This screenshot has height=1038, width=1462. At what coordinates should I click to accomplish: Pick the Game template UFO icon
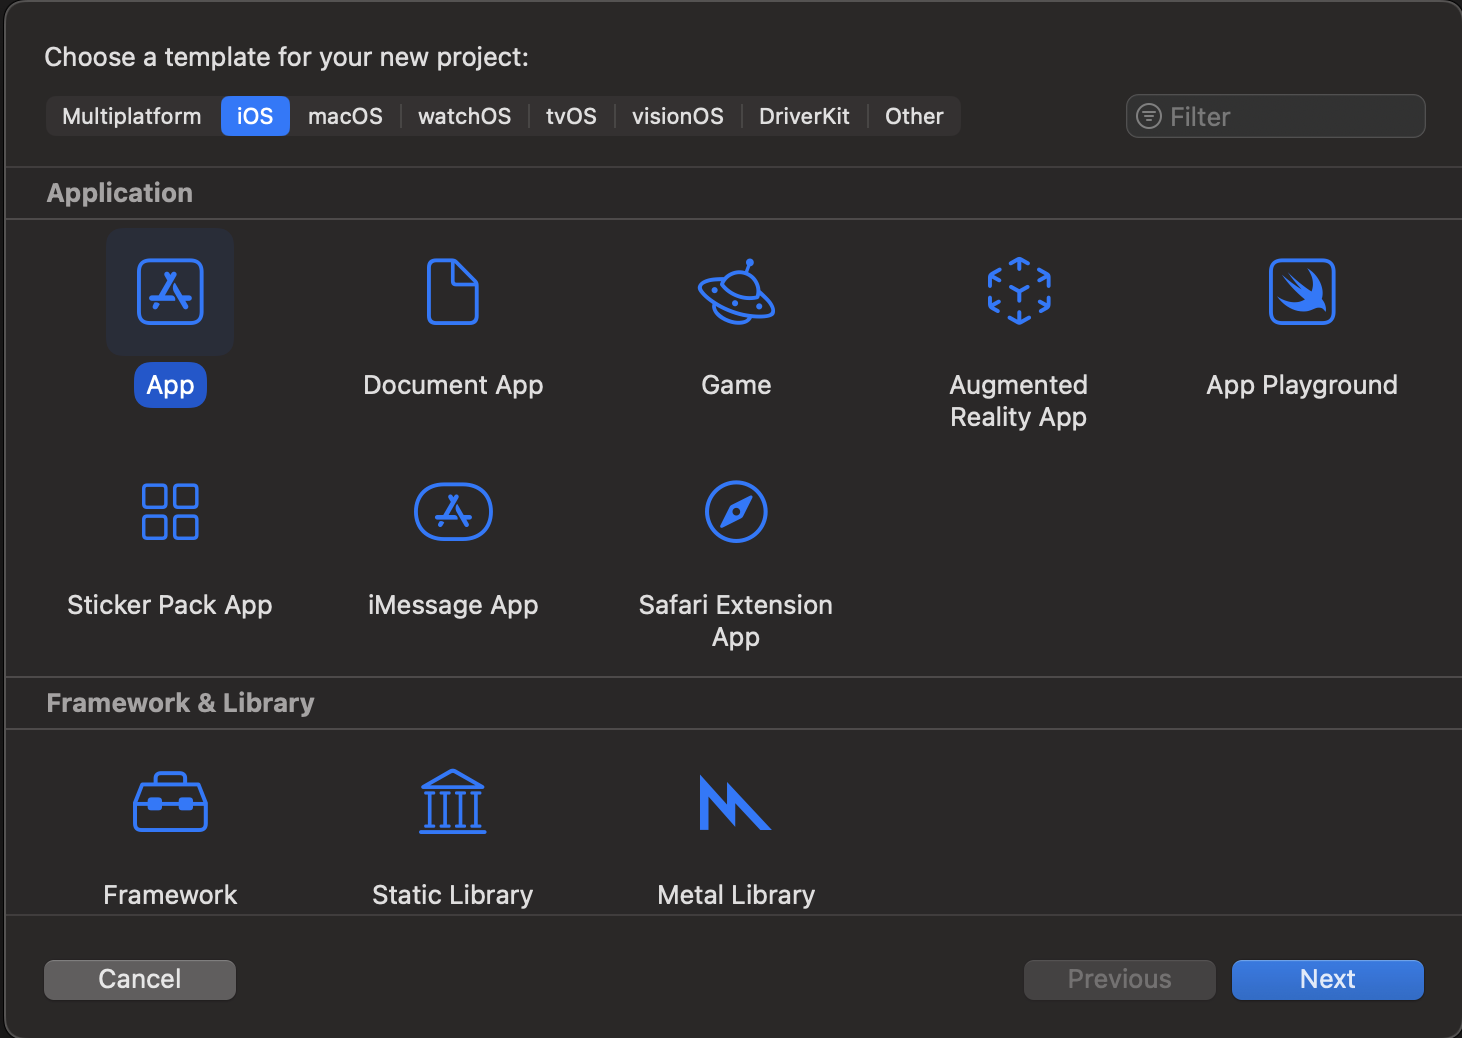[736, 292]
